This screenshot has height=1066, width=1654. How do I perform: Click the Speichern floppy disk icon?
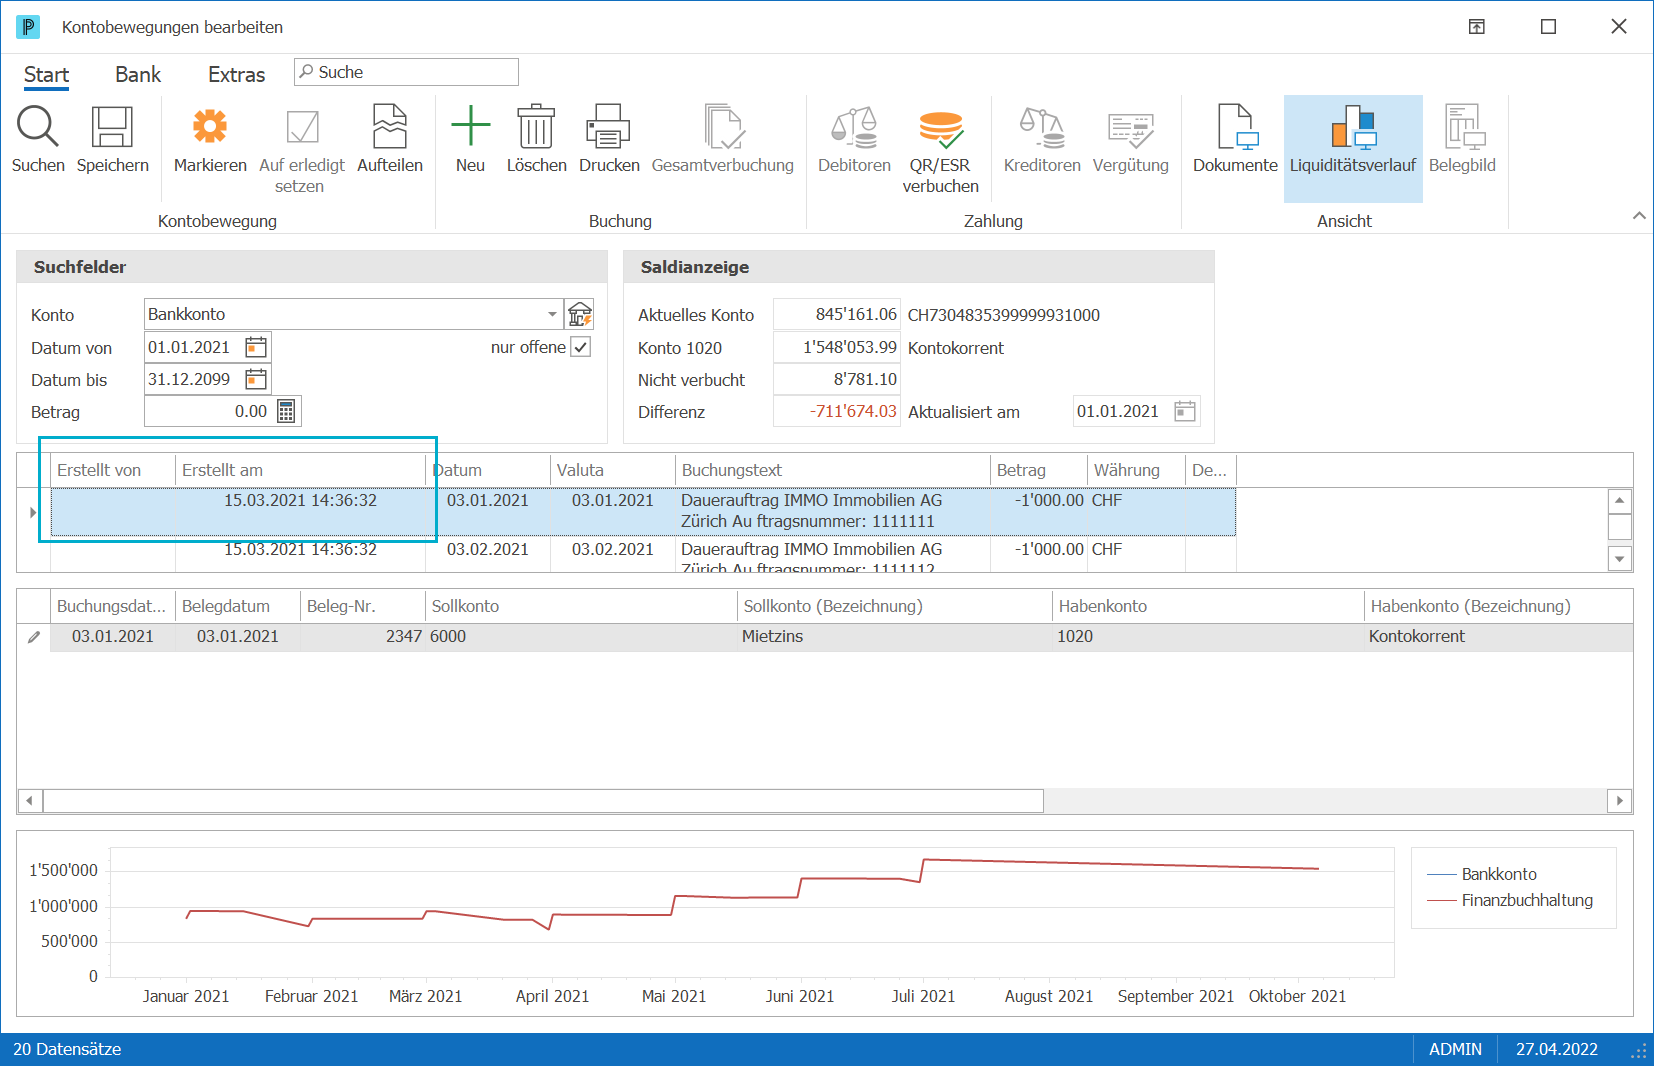tap(112, 128)
